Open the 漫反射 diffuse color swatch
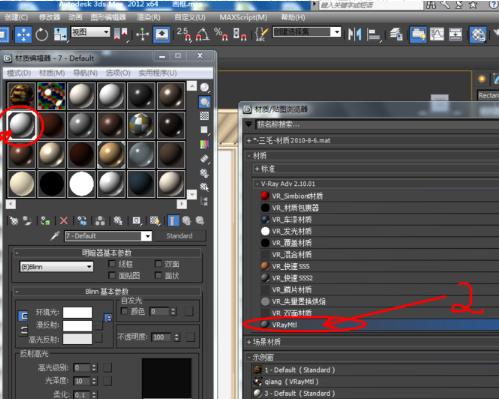 [x=77, y=326]
